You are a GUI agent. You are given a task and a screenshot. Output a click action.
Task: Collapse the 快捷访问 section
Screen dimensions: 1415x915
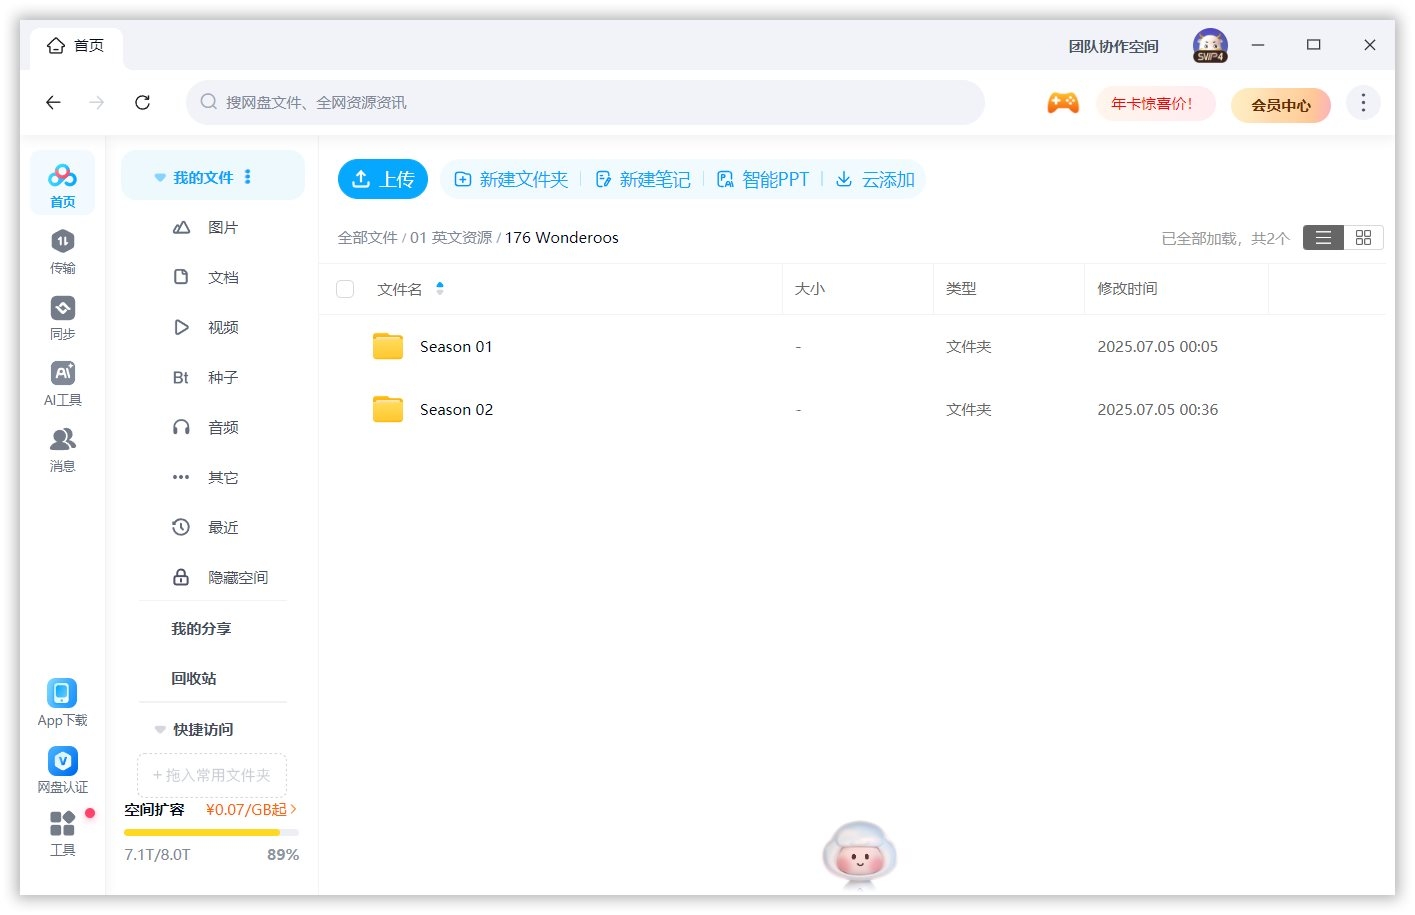tap(160, 729)
